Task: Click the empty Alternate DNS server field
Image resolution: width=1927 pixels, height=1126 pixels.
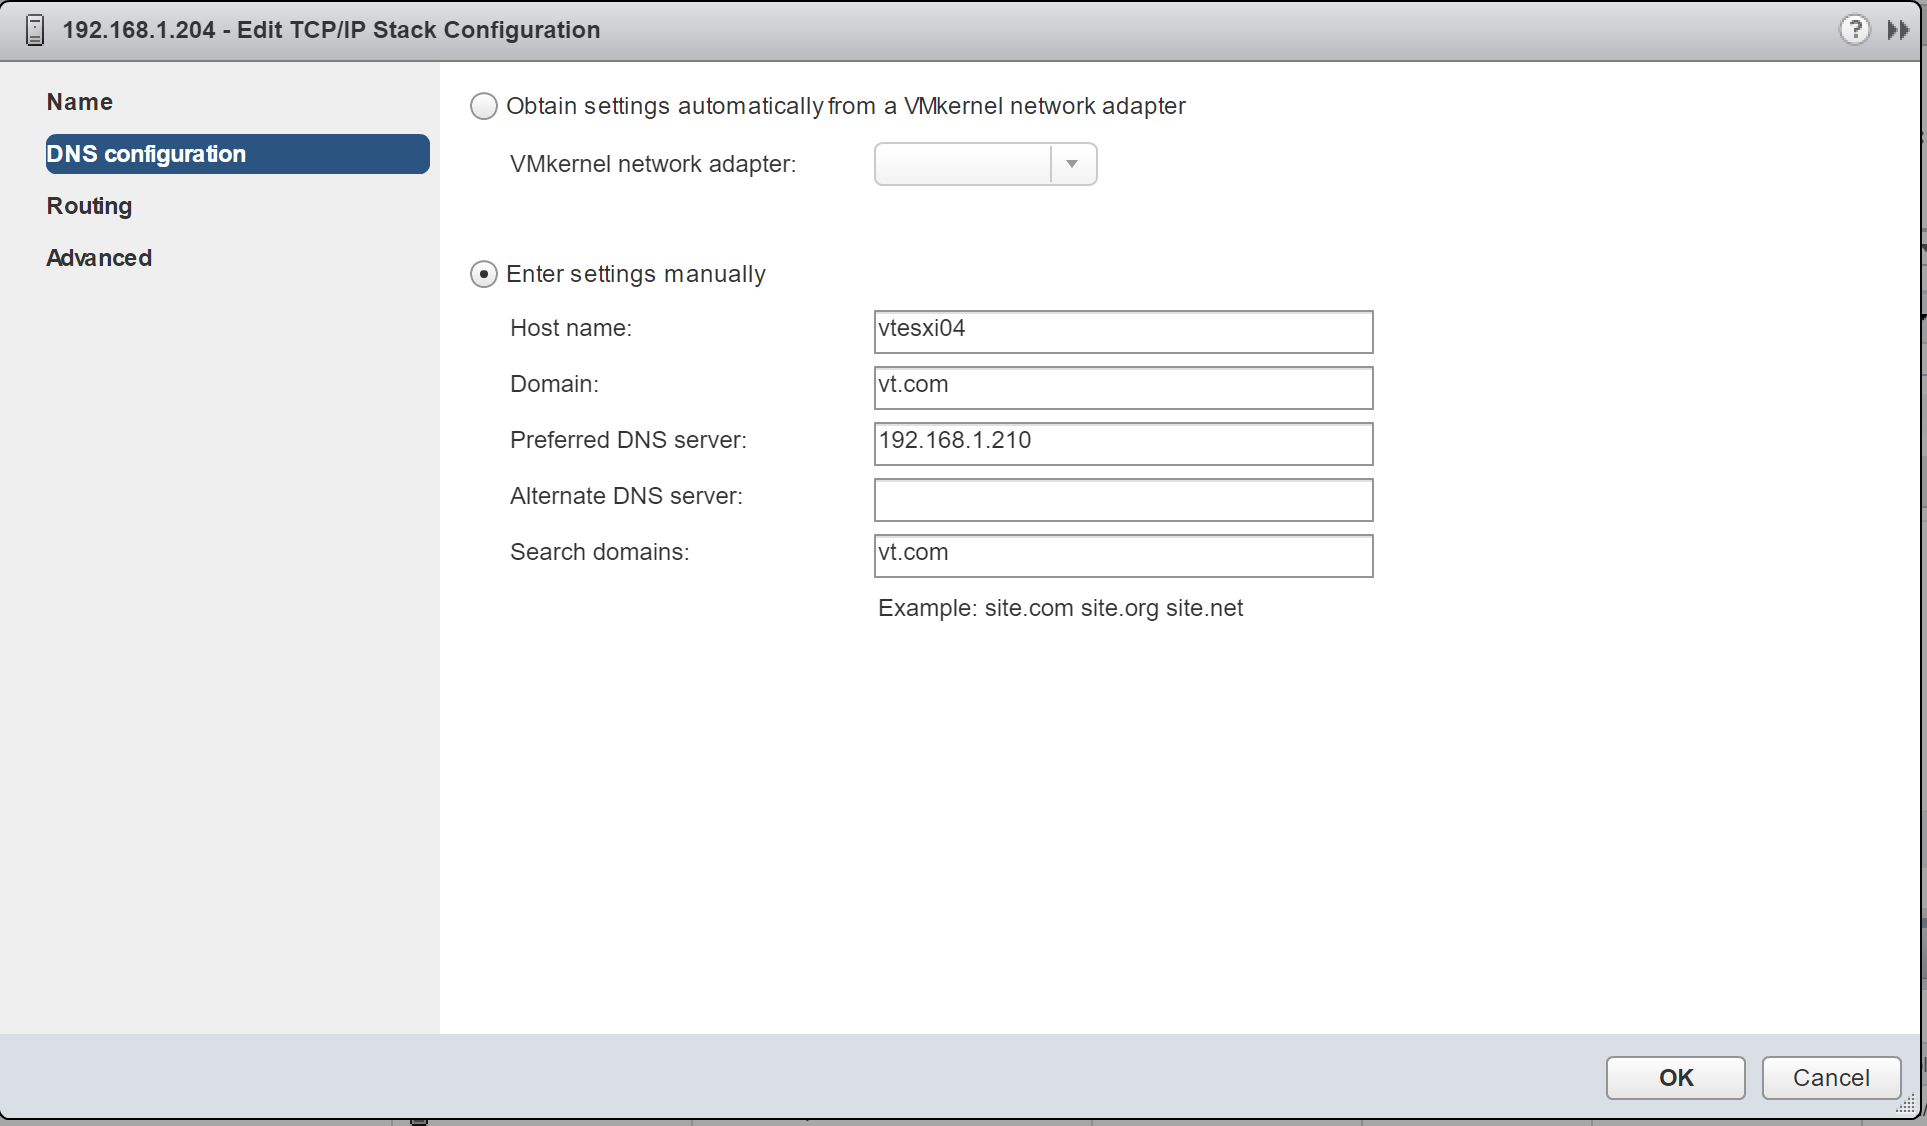Action: coord(1122,499)
